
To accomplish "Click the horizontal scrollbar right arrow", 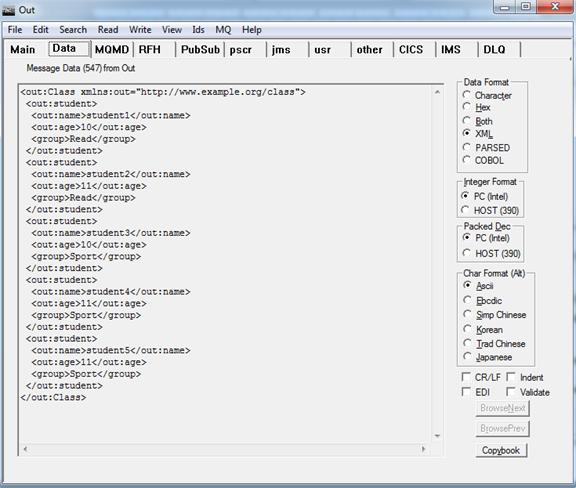I will pyautogui.click(x=424, y=449).
